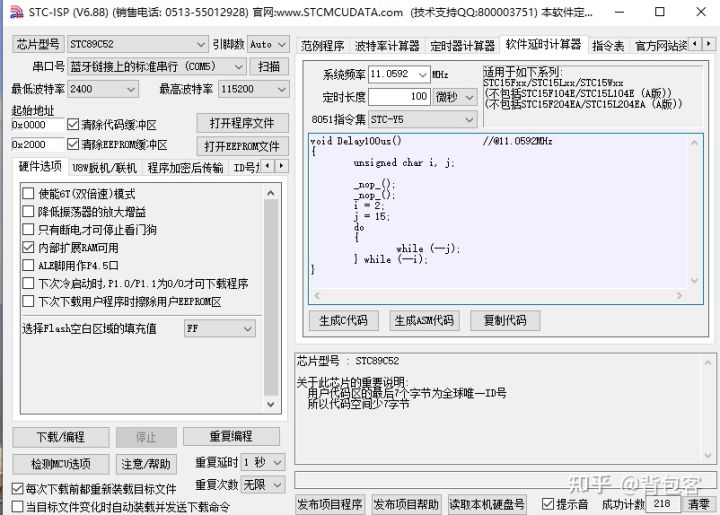Click 发布项目程序 button
Image resolution: width=720 pixels, height=515 pixels.
pyautogui.click(x=330, y=504)
